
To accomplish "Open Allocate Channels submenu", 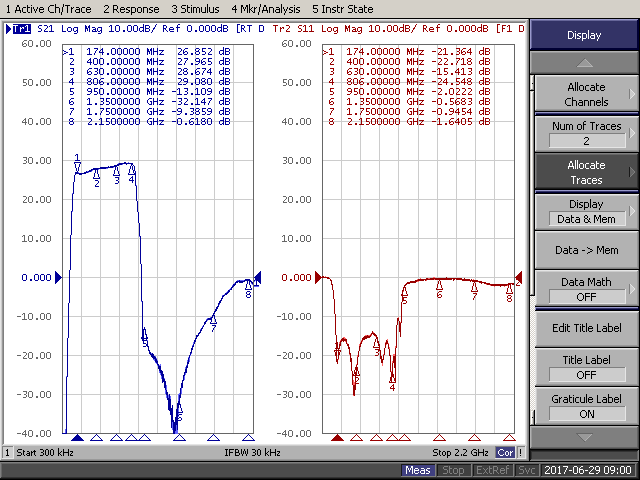I will (x=586, y=94).
